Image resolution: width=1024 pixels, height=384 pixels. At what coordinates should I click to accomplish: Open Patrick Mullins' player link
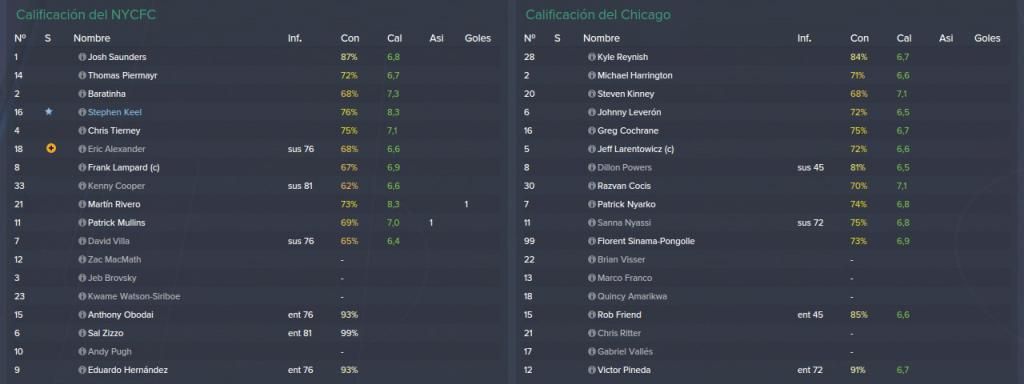[116, 223]
